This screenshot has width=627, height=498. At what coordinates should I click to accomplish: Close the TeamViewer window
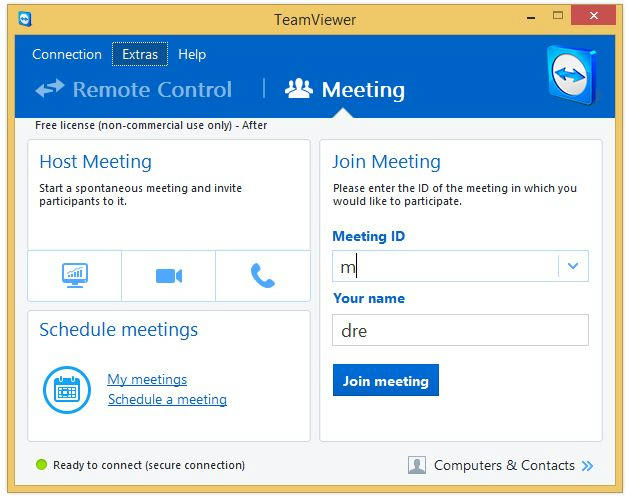(593, 16)
